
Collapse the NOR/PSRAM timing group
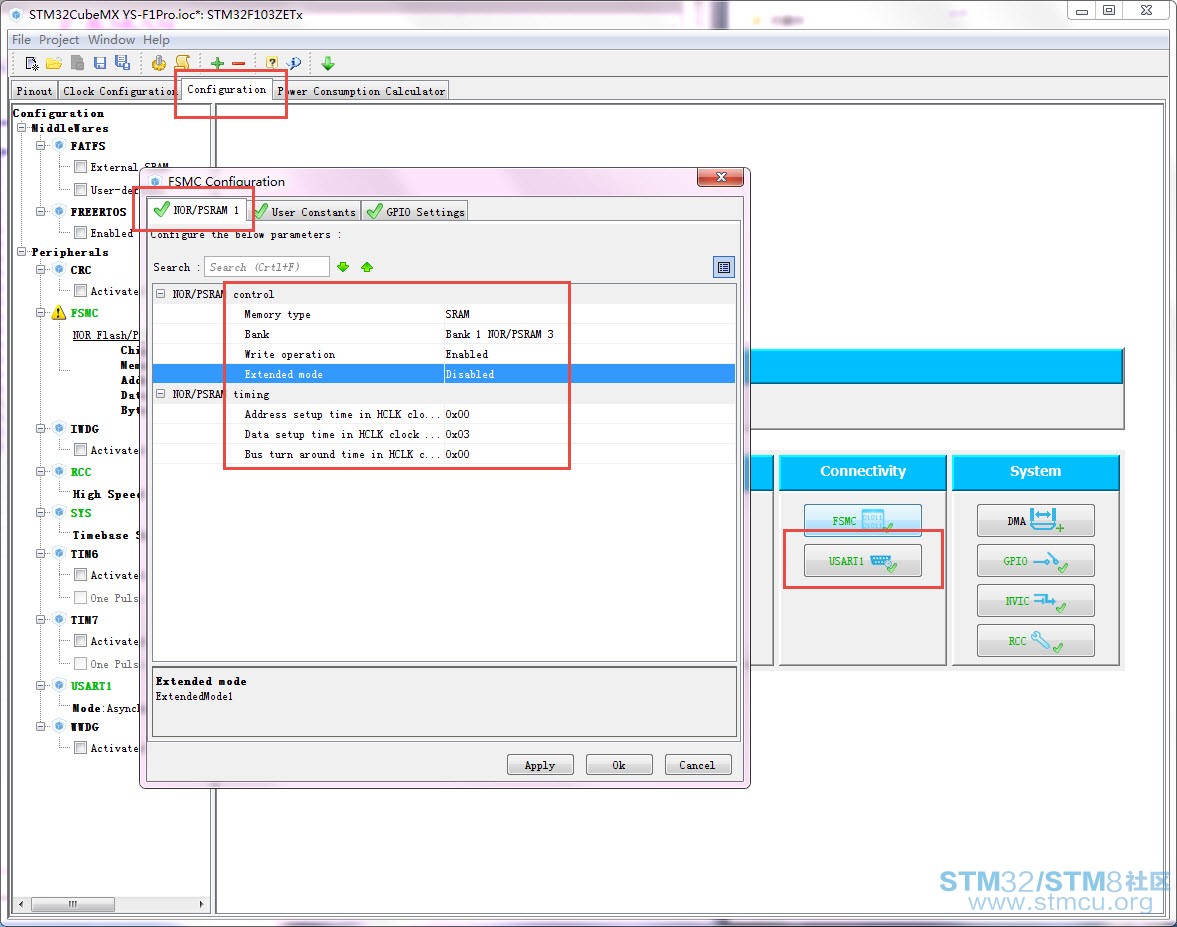[x=161, y=394]
